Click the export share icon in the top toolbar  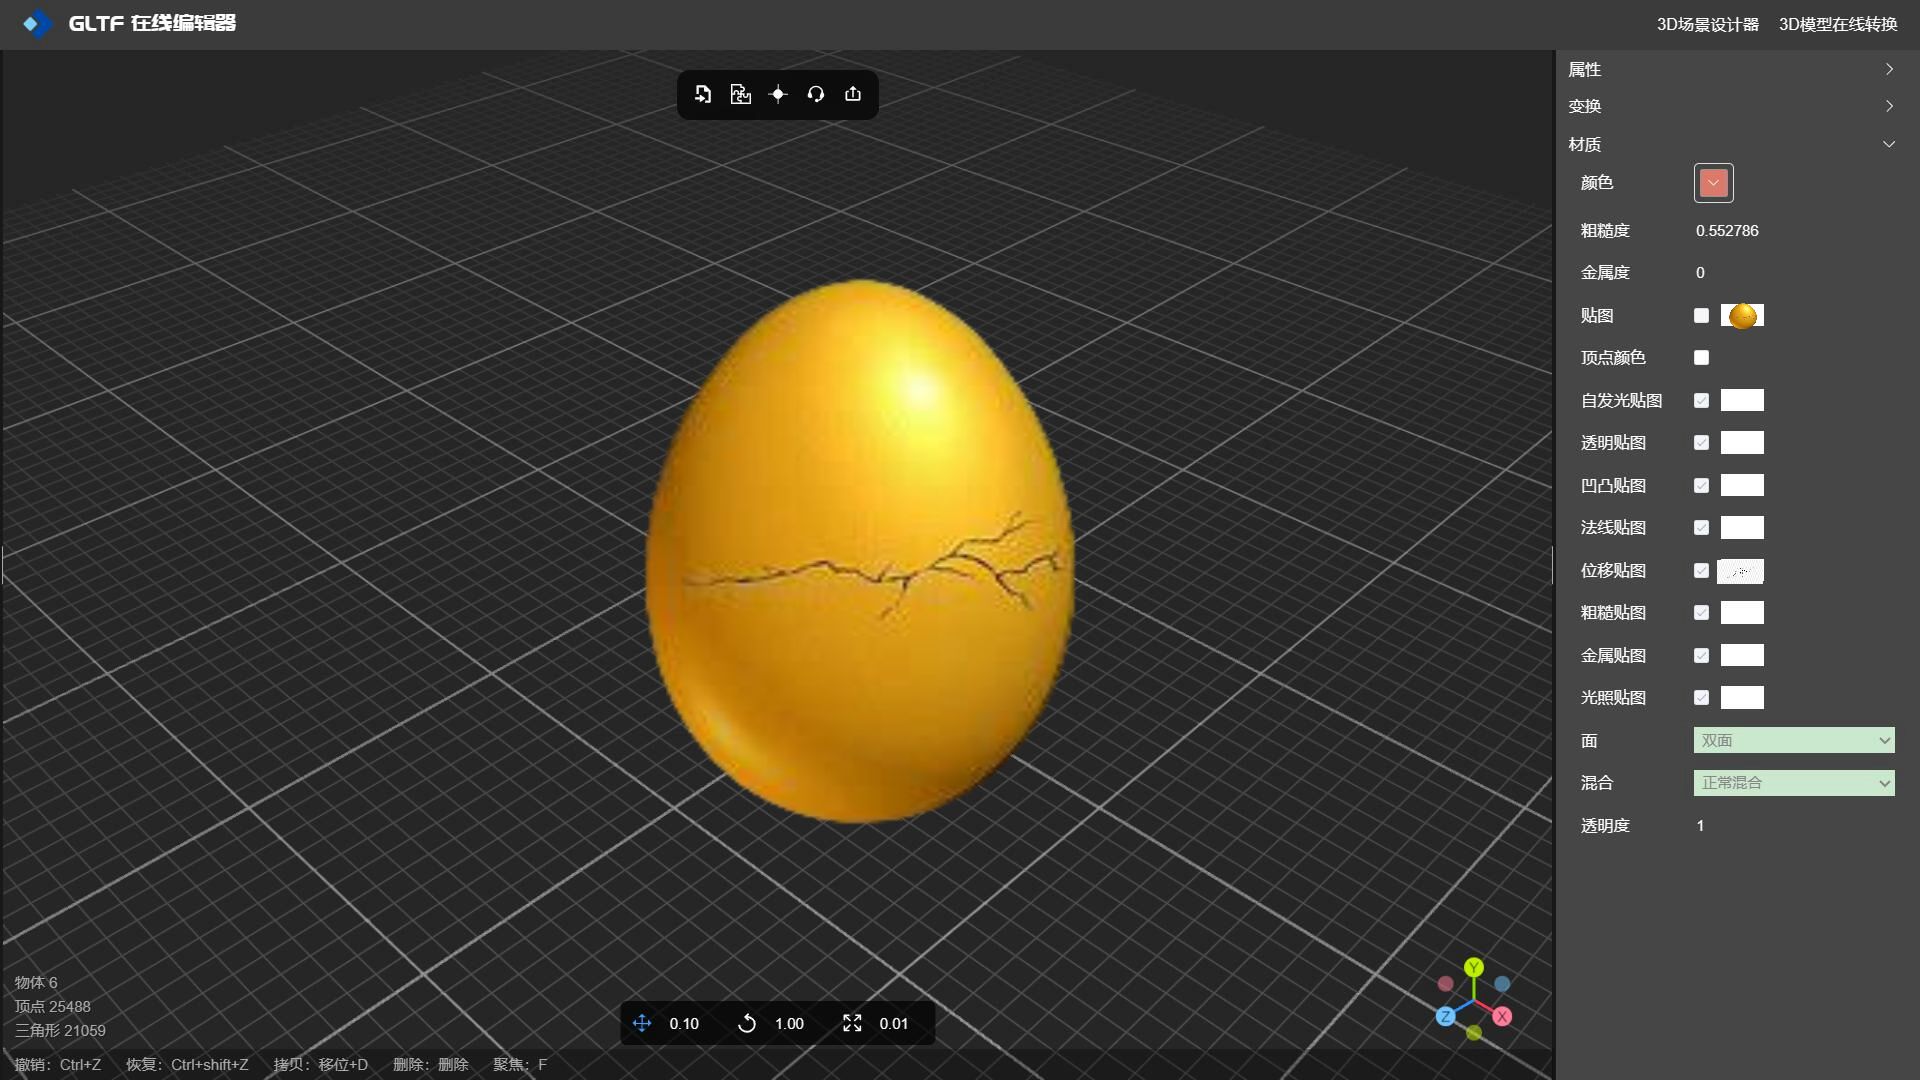pos(853,94)
